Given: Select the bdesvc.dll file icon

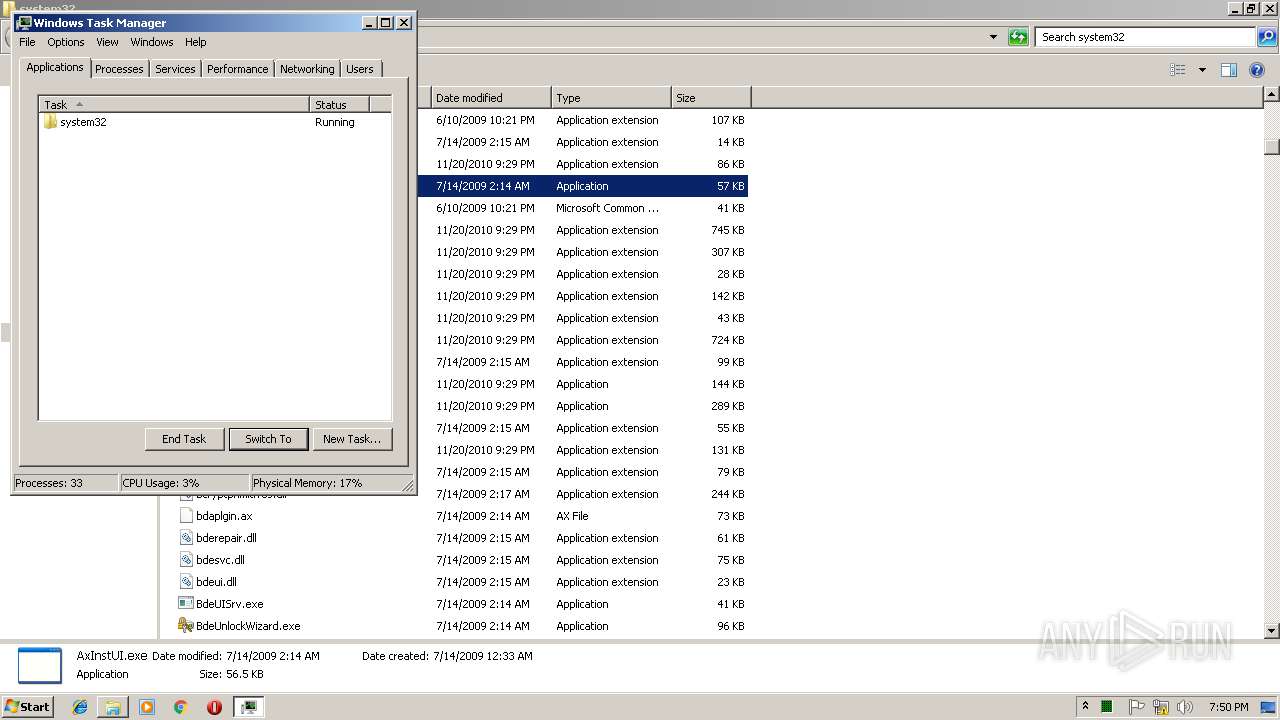Looking at the screenshot, I should point(186,560).
